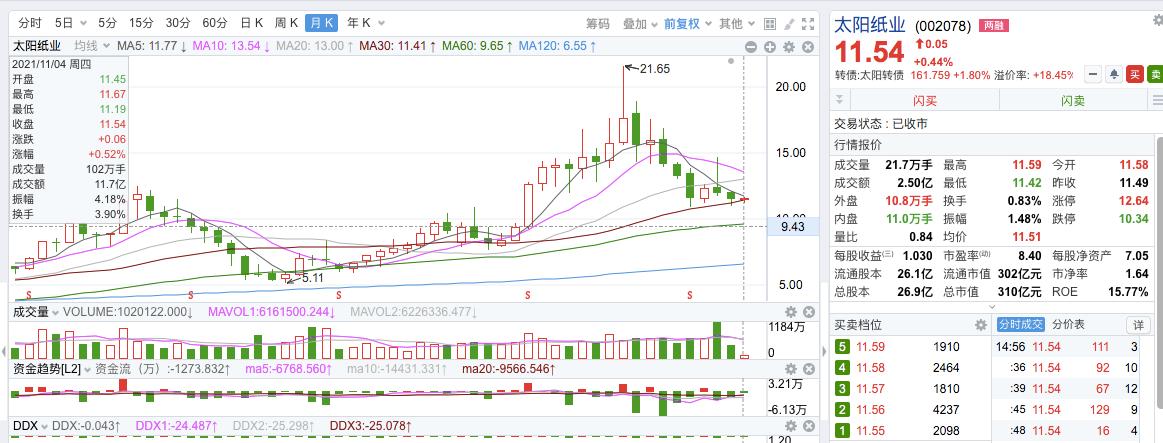Open 资金趋势 panel settings gear
The width and height of the screenshot is (1163, 443).
791,369
